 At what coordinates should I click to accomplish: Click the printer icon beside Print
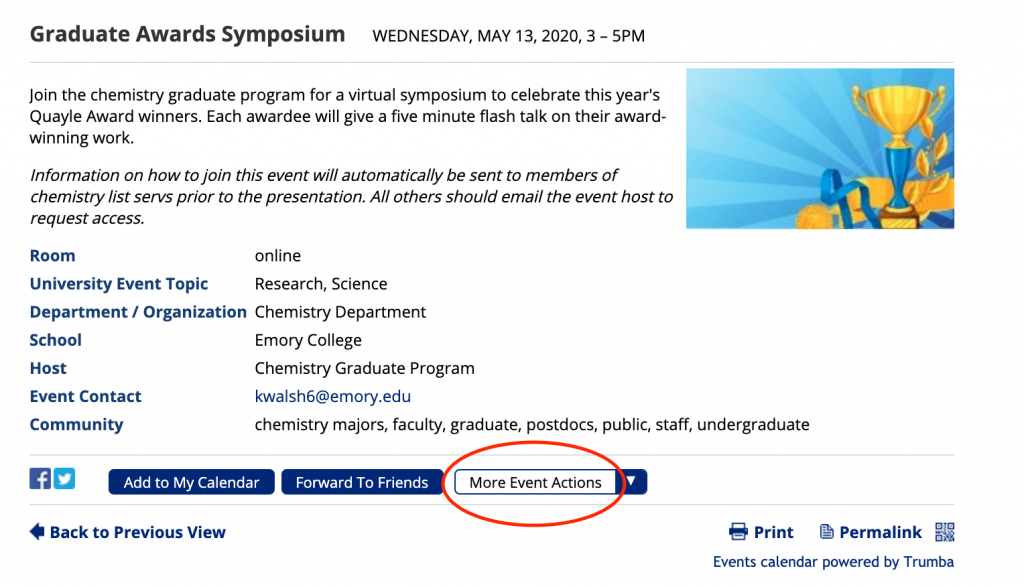[x=738, y=531]
